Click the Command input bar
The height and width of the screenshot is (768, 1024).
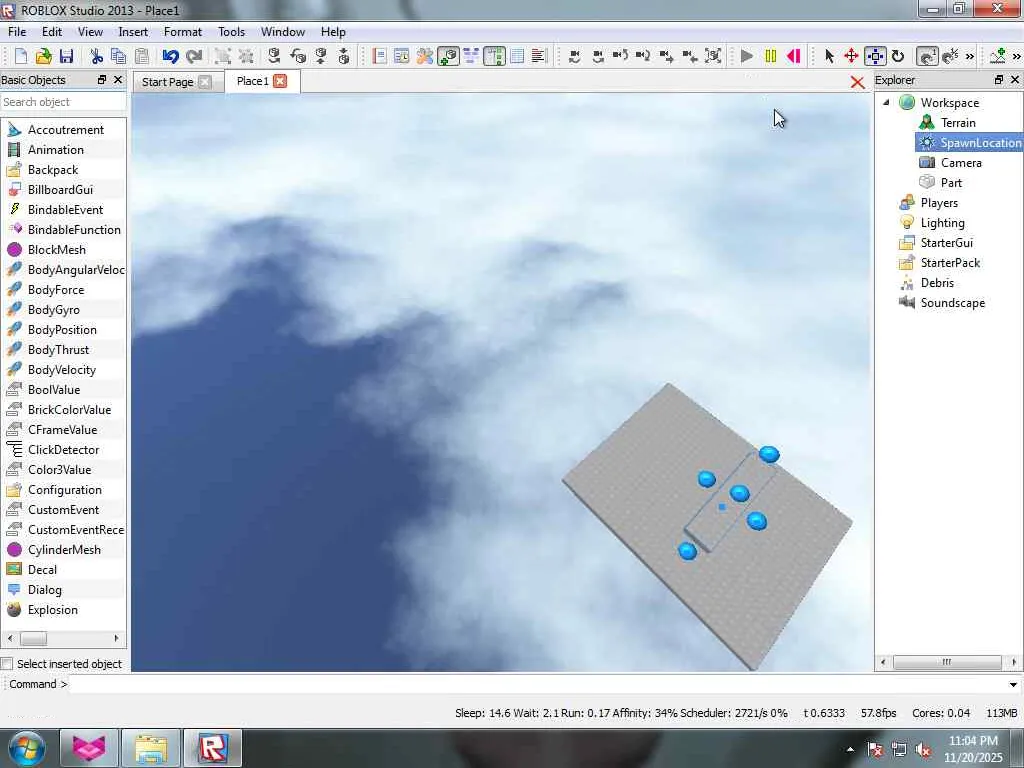coord(537,684)
